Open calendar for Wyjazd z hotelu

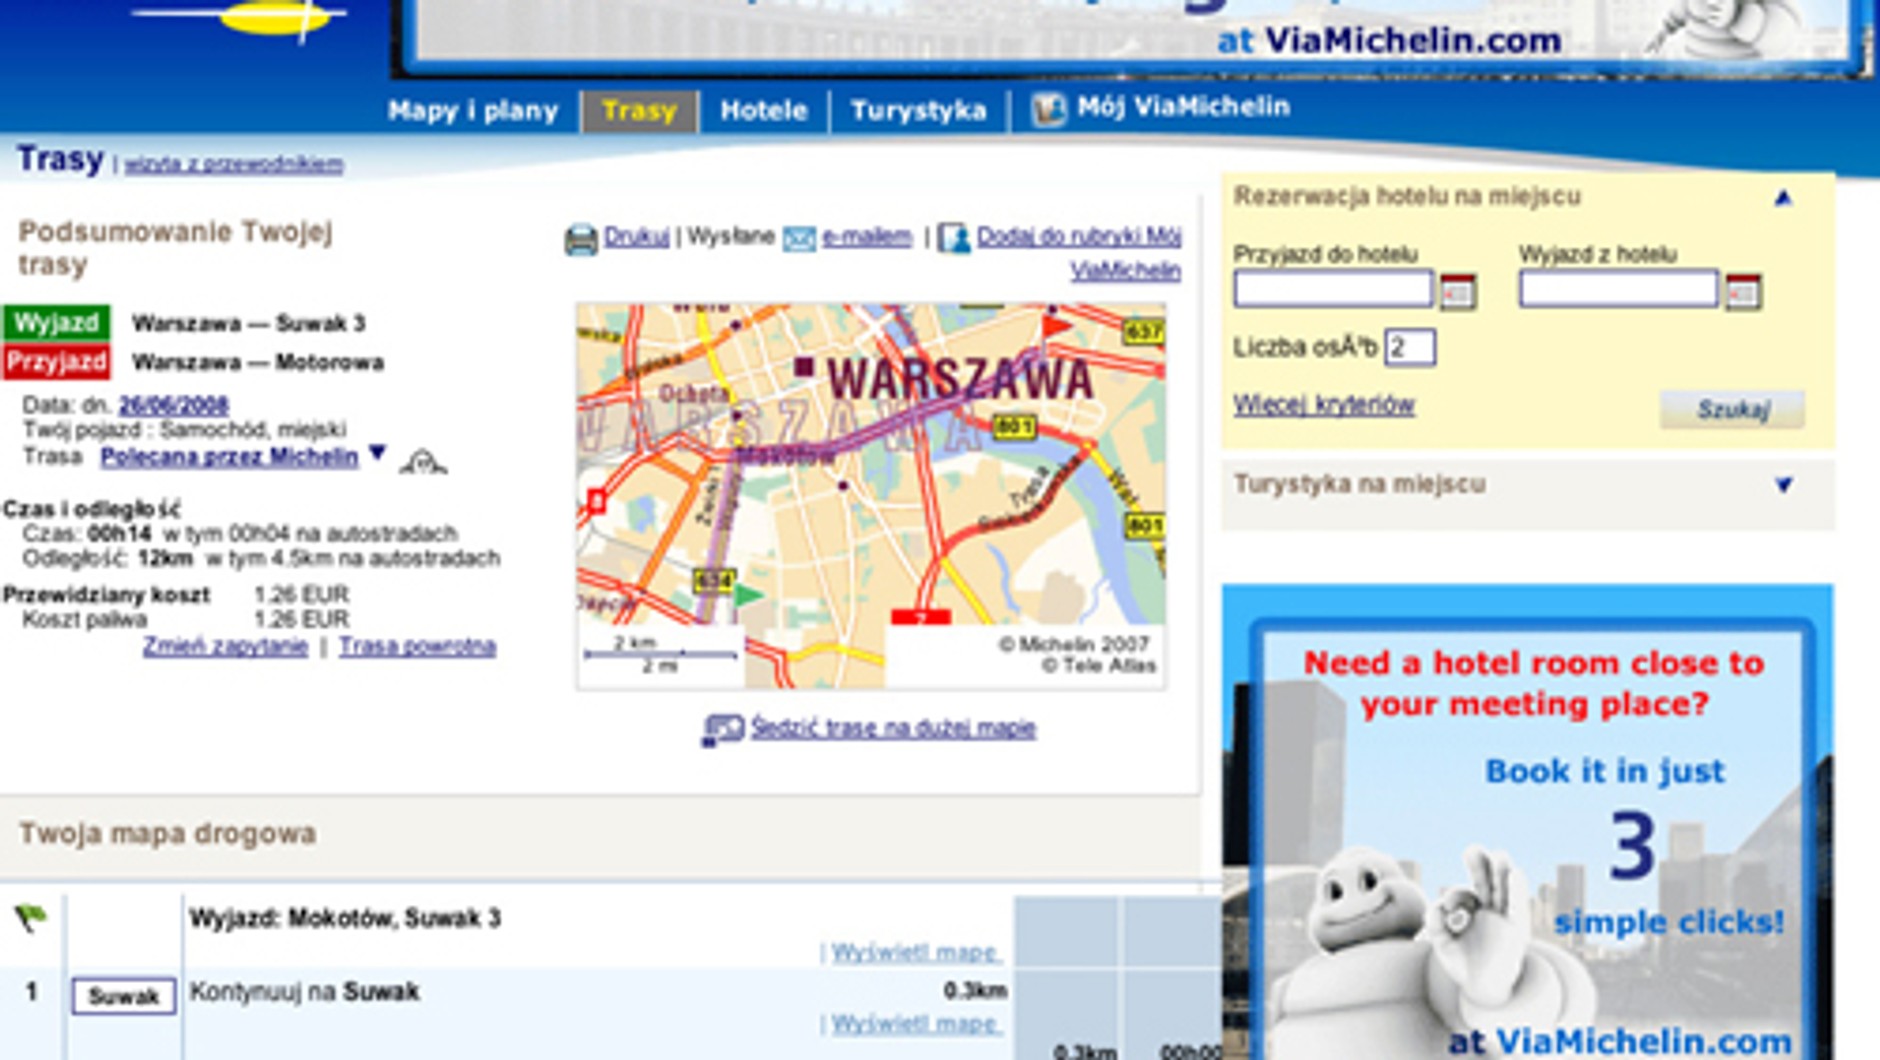1743,291
